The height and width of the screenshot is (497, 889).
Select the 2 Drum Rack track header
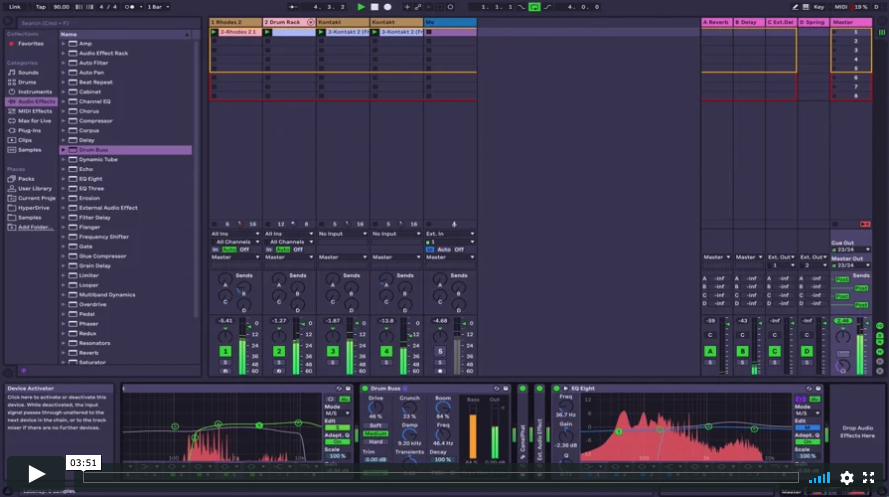289,22
